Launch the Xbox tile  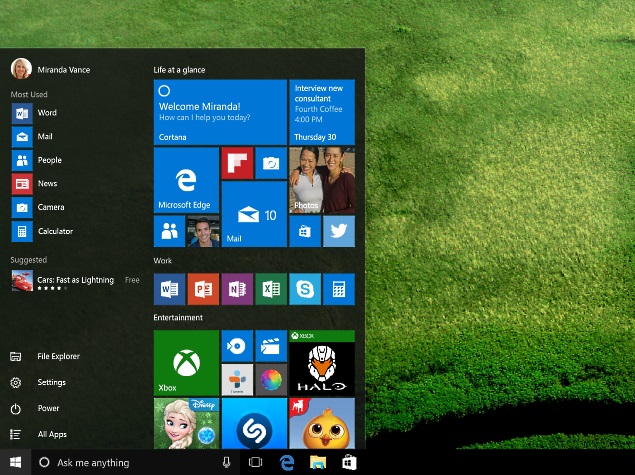tap(186, 361)
